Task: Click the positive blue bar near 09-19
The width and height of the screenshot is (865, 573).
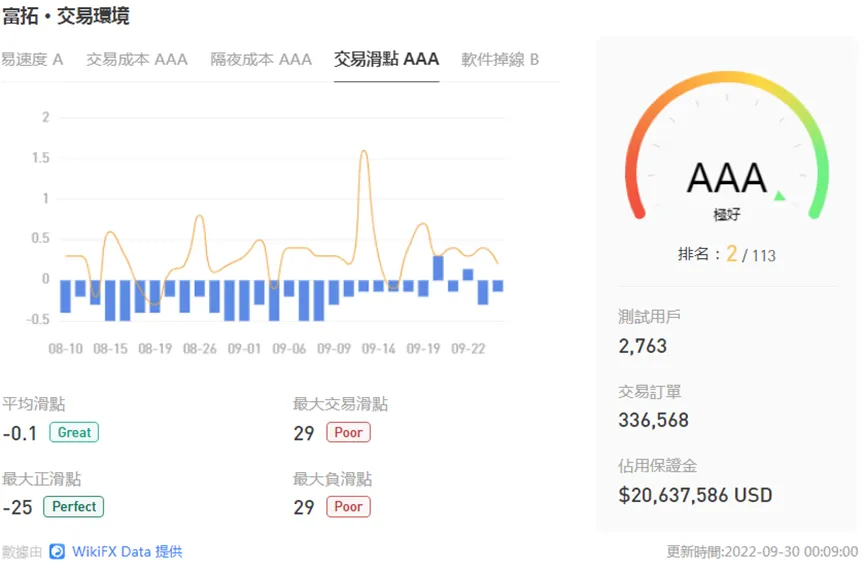Action: [438, 268]
